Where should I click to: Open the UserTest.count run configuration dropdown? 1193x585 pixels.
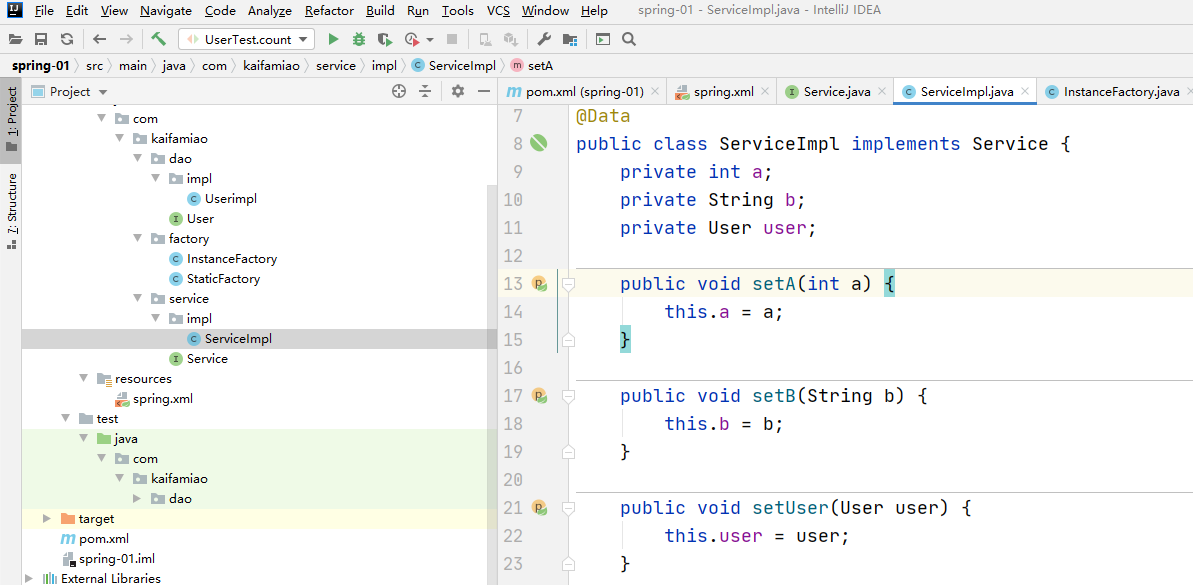click(x=247, y=39)
